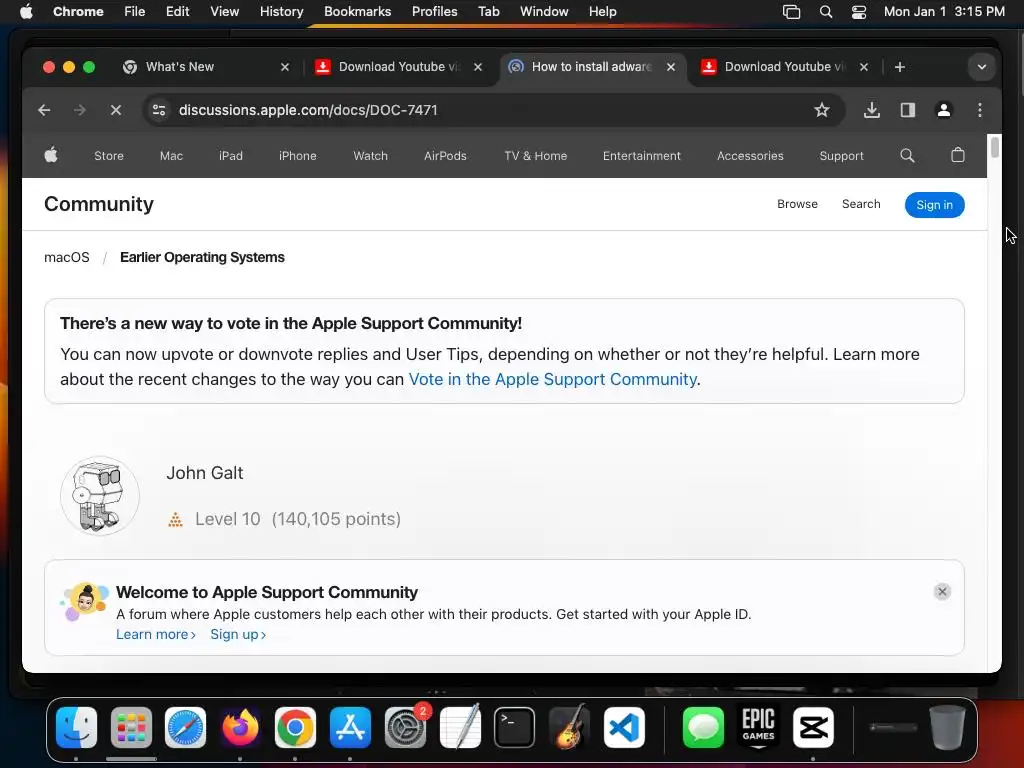Open Visual Studio Code from the Dock
Image resolution: width=1024 pixels, height=768 pixels.
coord(624,728)
